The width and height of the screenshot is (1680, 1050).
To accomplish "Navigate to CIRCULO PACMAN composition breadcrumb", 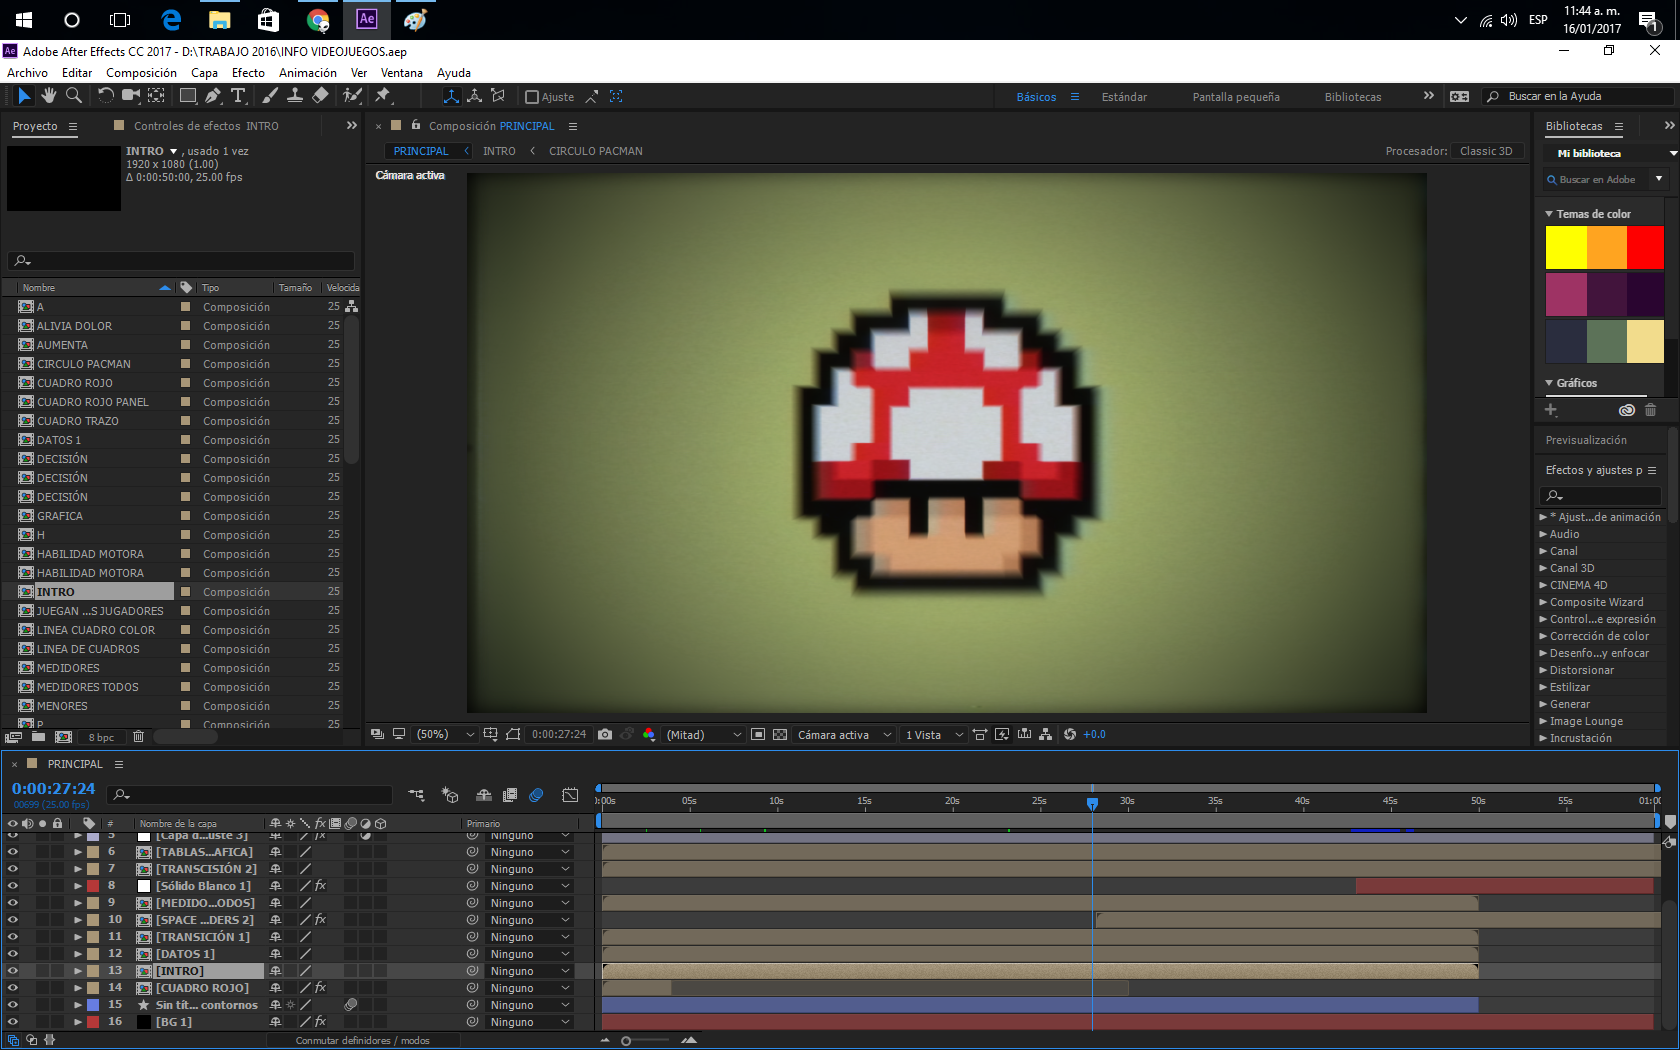I will tap(595, 151).
